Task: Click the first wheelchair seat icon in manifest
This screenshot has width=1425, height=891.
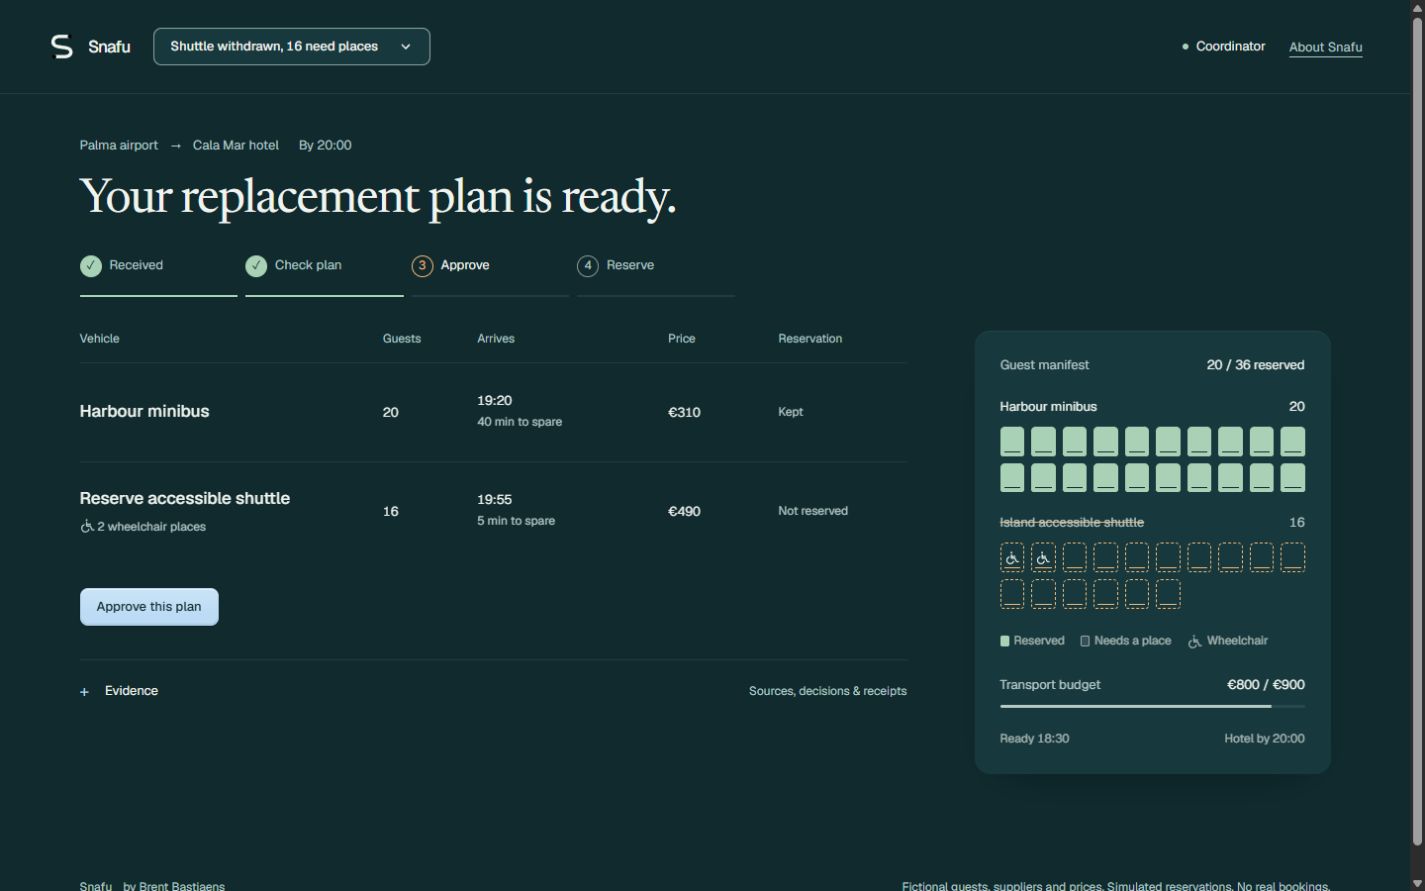Action: [1012, 557]
